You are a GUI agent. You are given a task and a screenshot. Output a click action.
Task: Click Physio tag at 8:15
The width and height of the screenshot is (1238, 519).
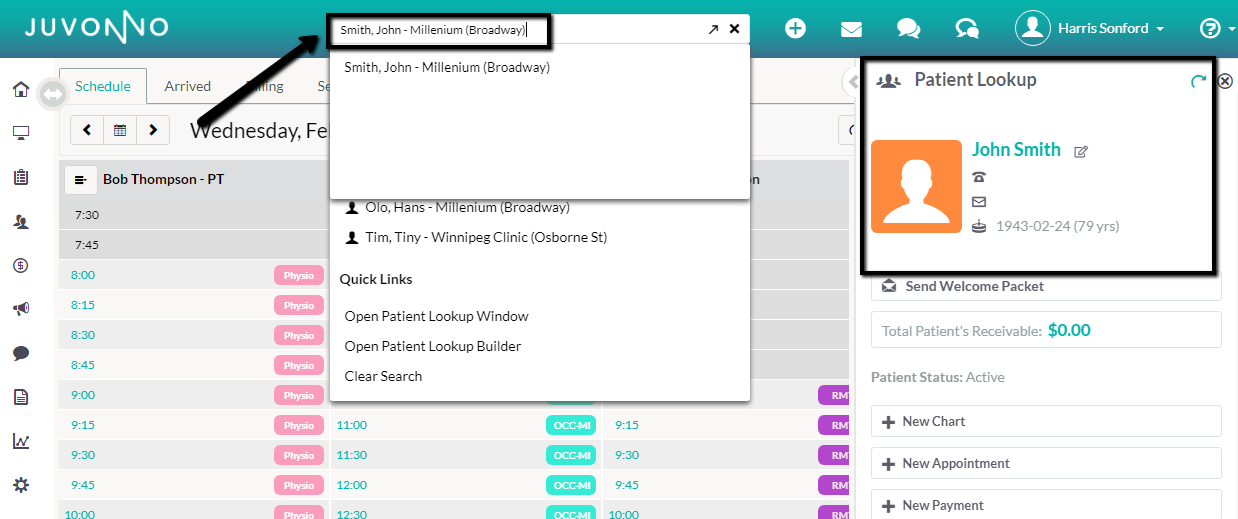(299, 305)
